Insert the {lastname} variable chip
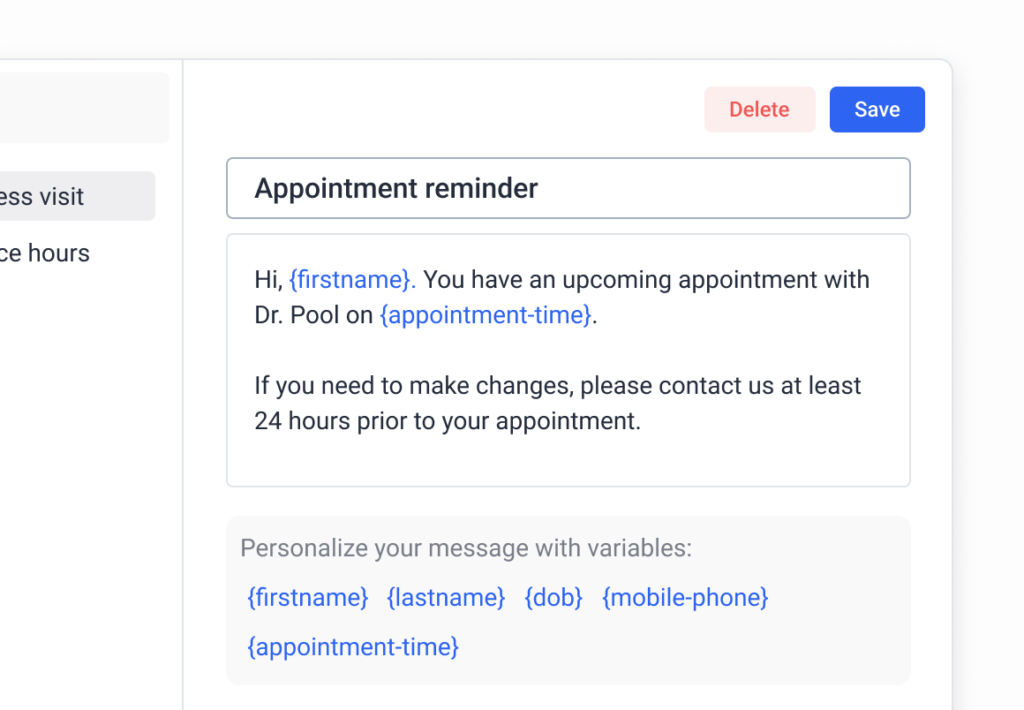 pyautogui.click(x=445, y=597)
